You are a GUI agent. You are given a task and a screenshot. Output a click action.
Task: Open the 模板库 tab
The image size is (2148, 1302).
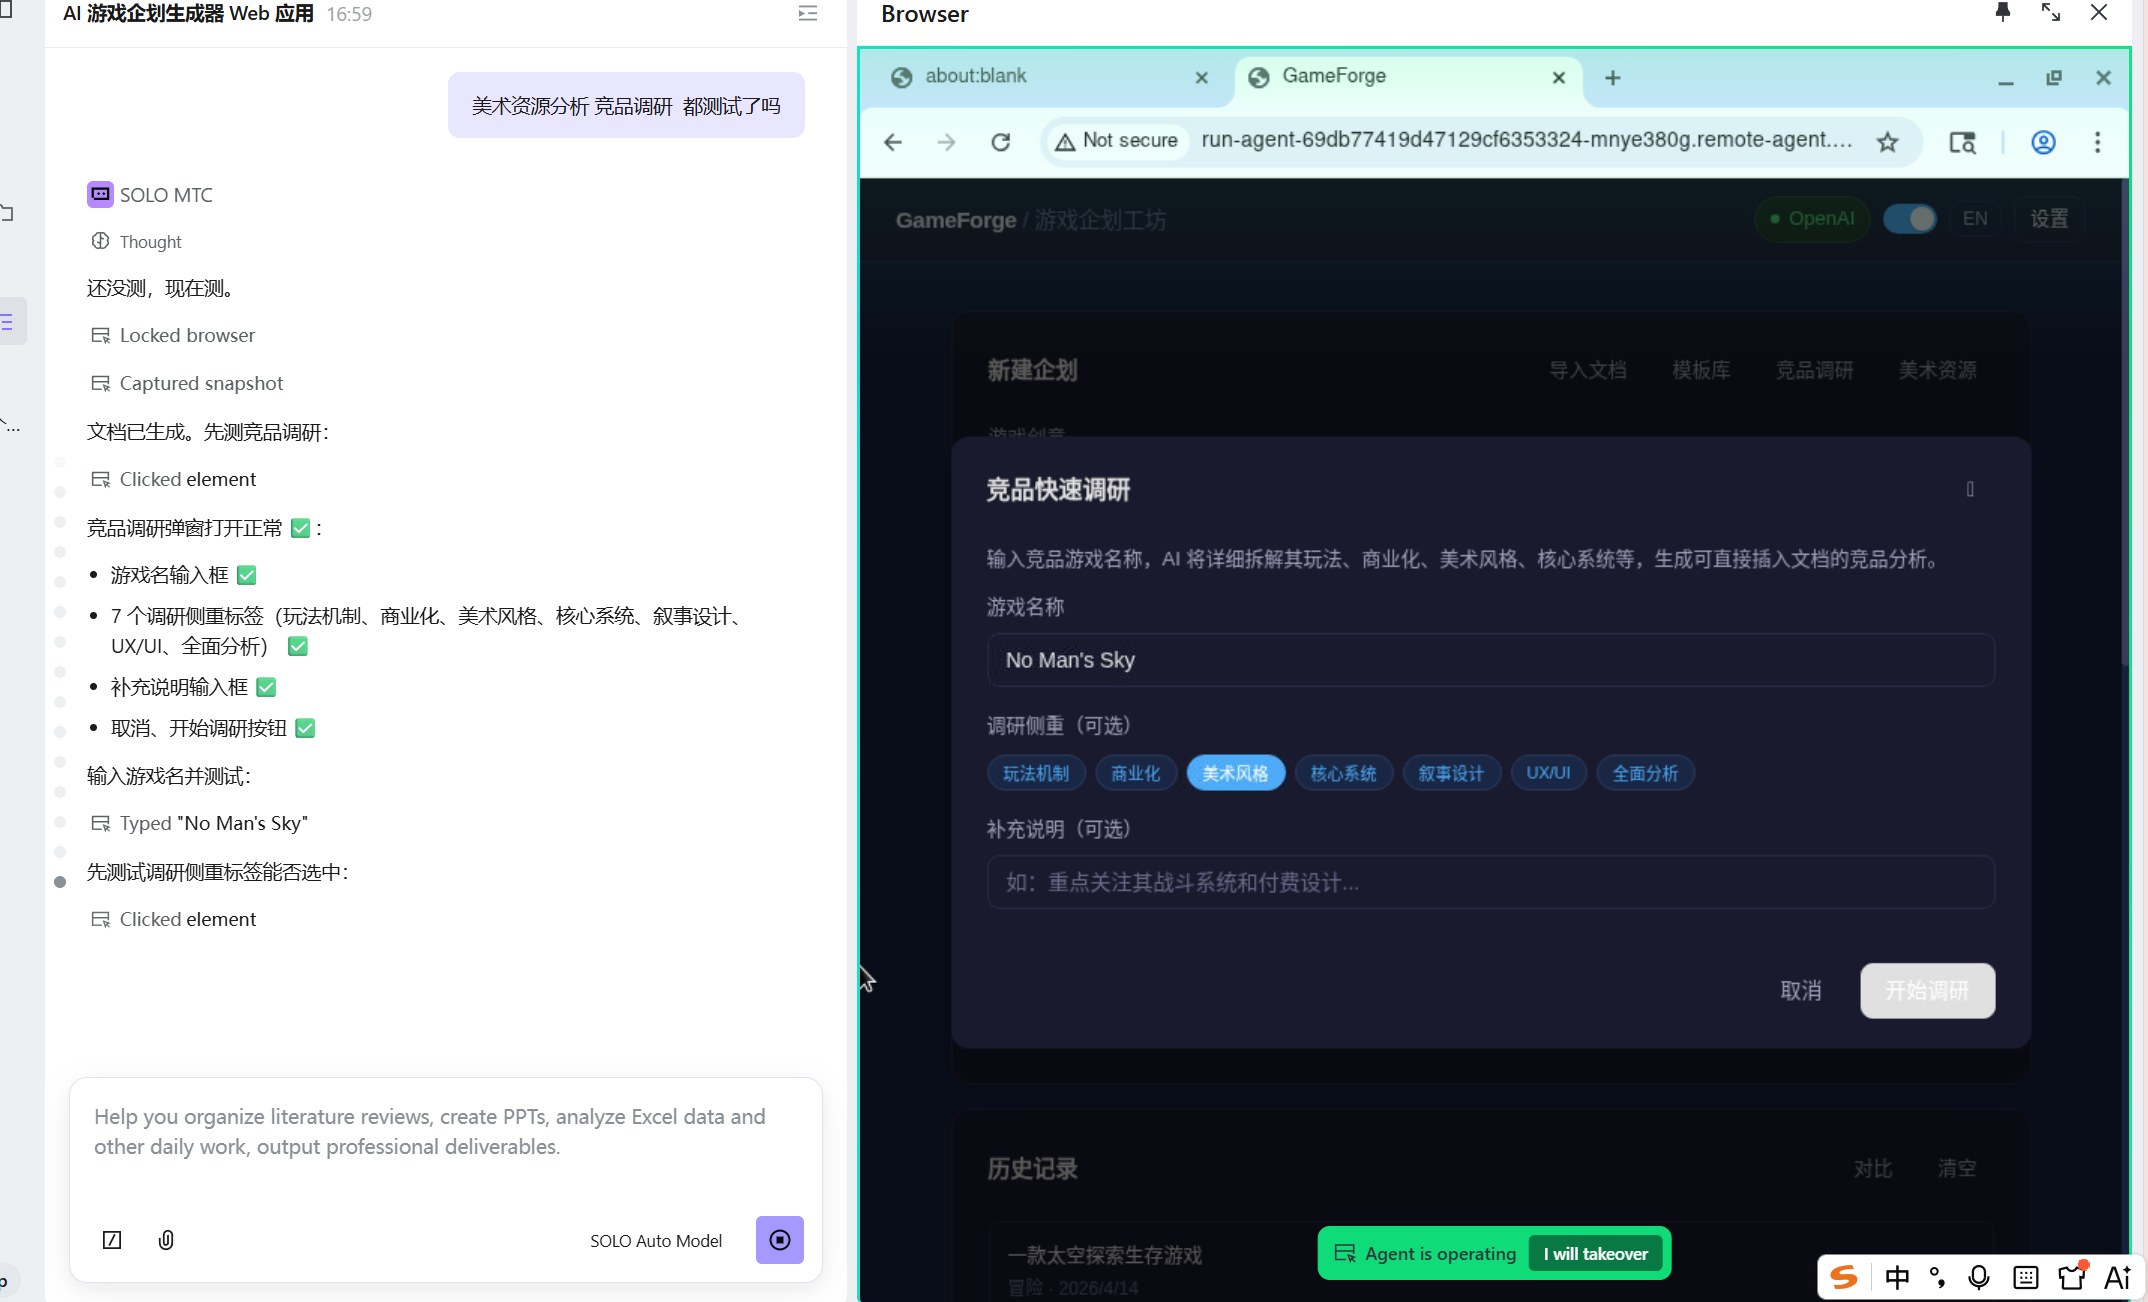pyautogui.click(x=1701, y=371)
